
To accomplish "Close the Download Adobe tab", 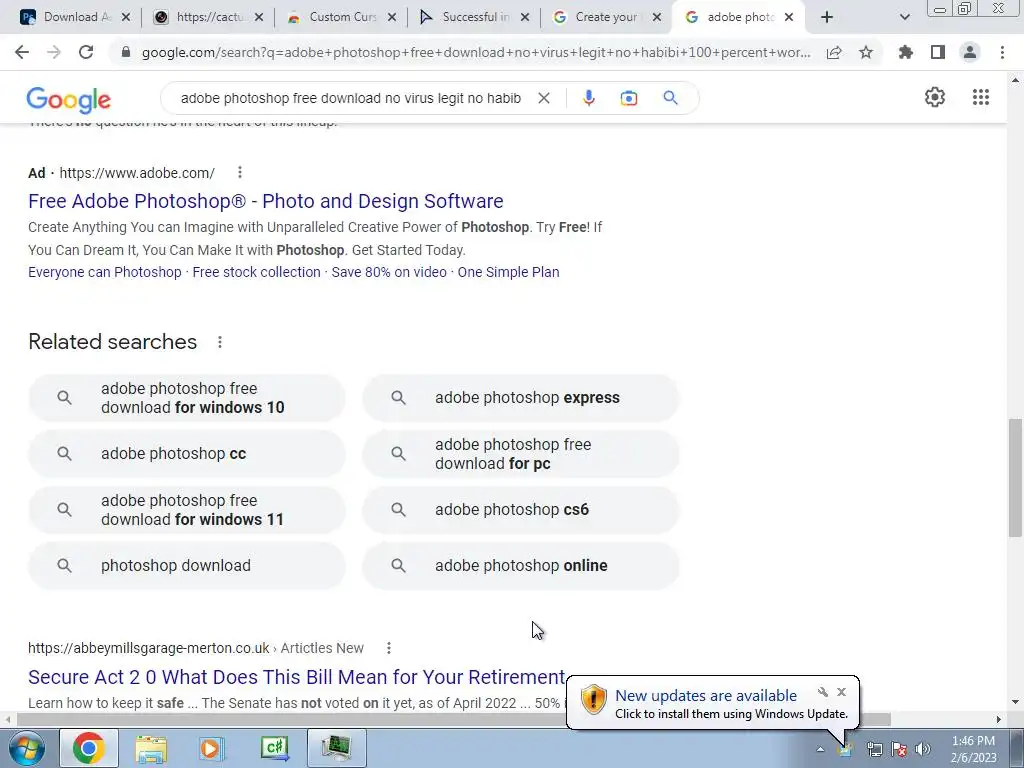I will click(126, 17).
